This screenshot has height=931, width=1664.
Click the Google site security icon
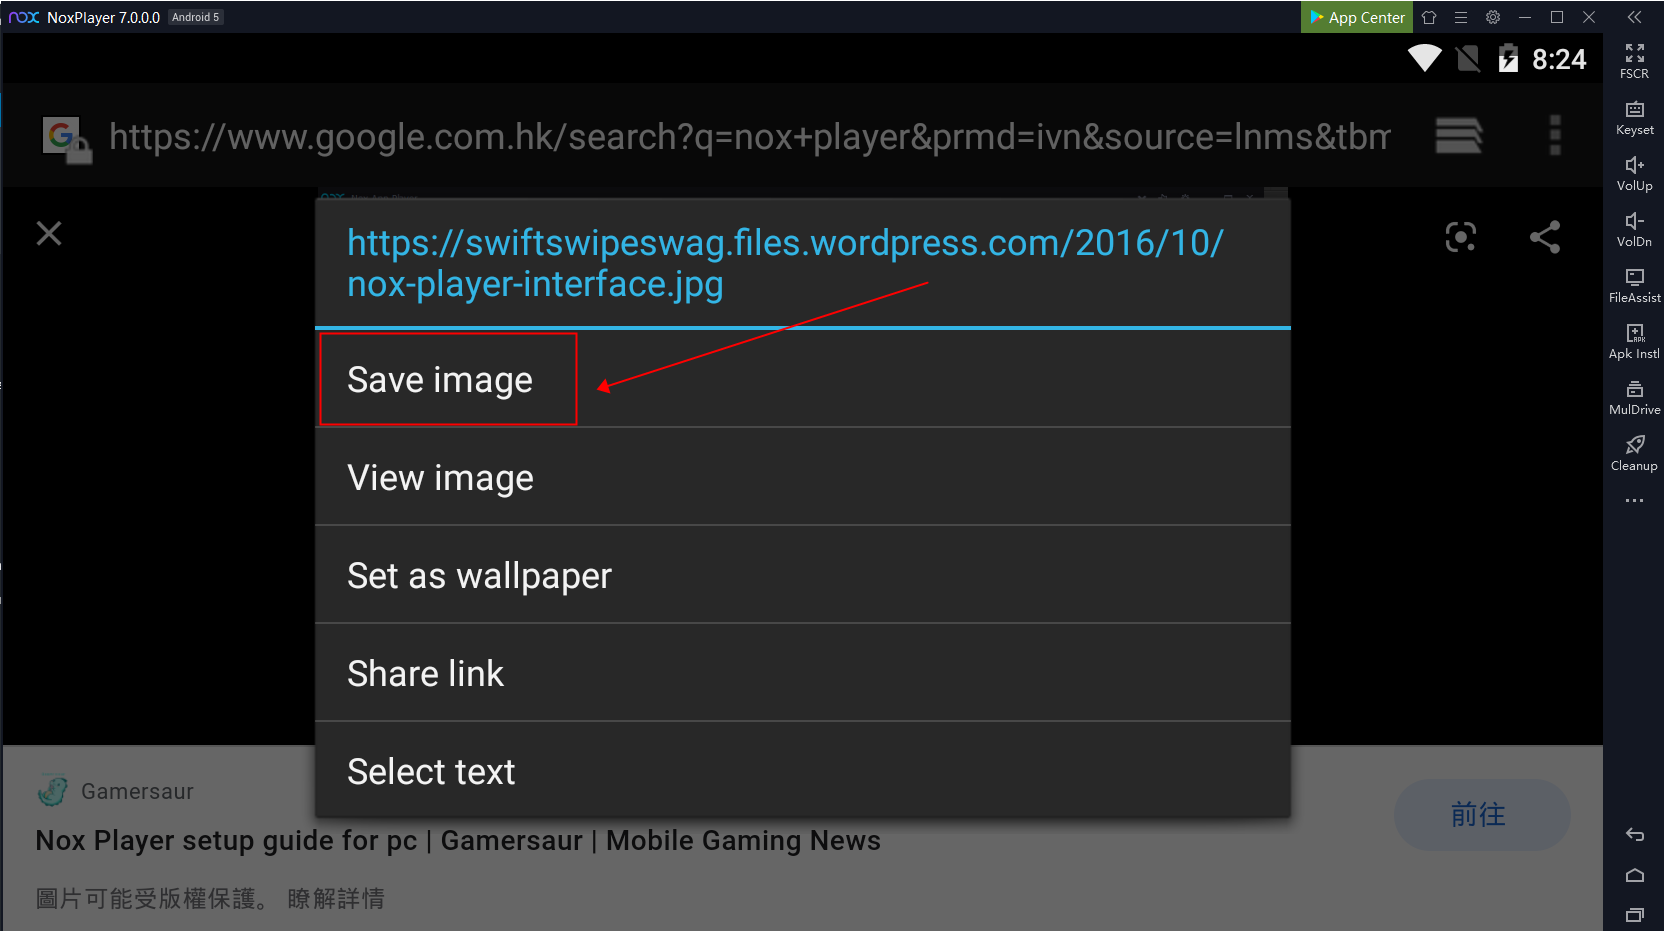click(66, 139)
